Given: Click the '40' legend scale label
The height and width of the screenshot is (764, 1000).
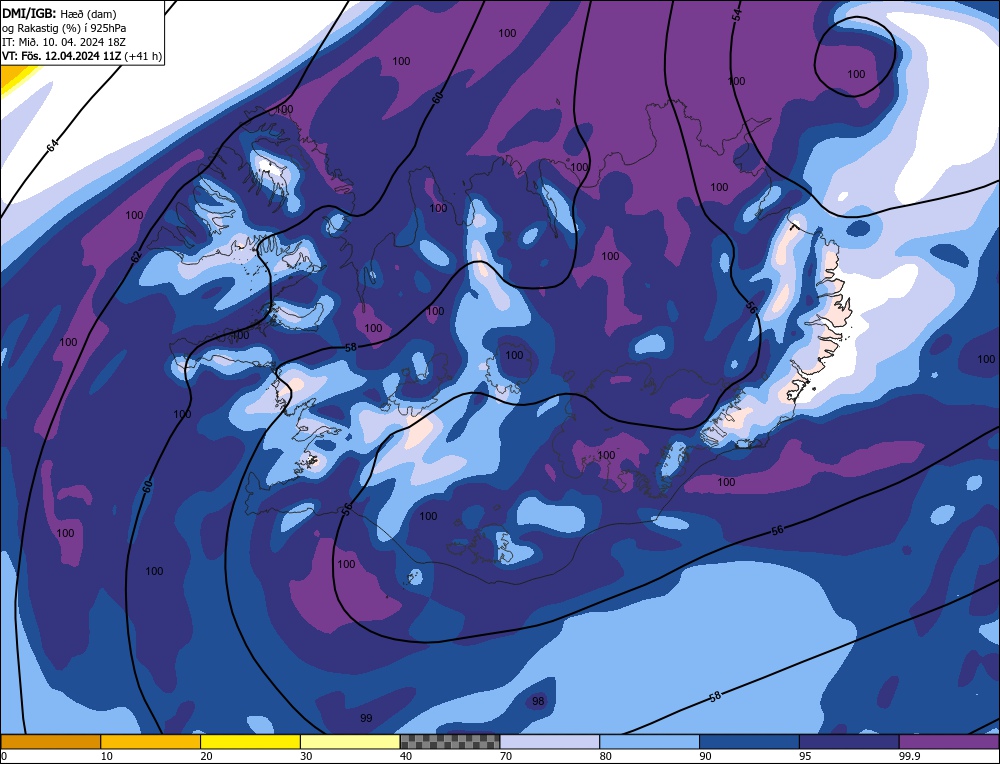Looking at the screenshot, I should tap(406, 756).
